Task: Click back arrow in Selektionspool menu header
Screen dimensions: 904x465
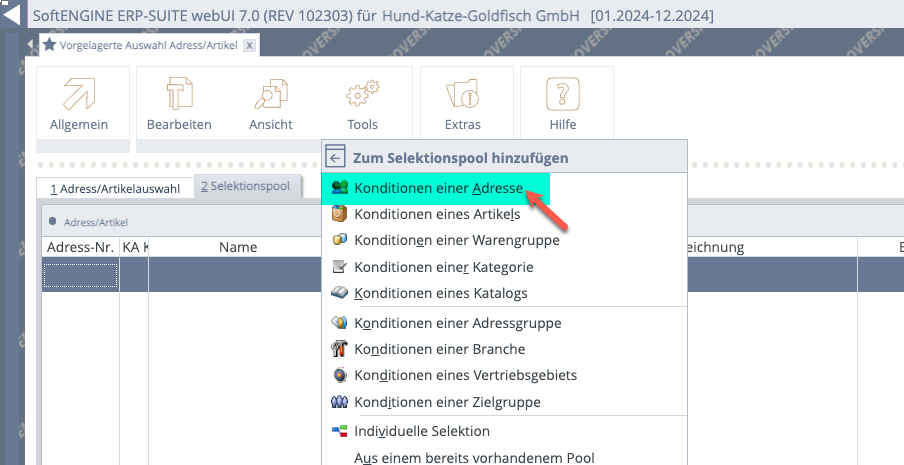Action: pos(336,157)
